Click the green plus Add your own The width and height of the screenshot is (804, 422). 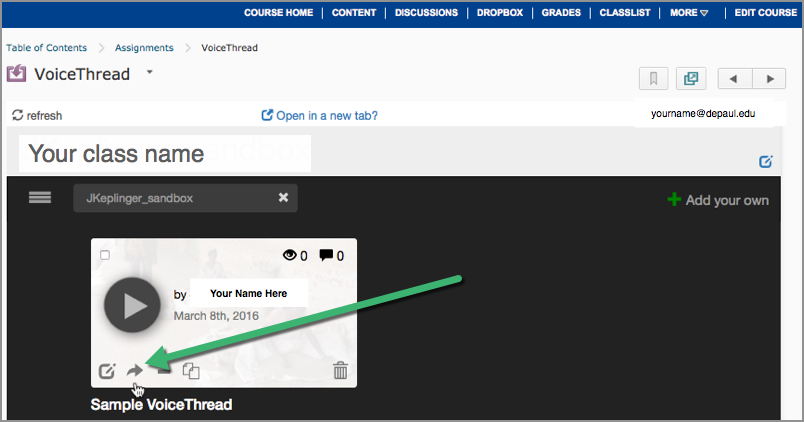click(718, 200)
